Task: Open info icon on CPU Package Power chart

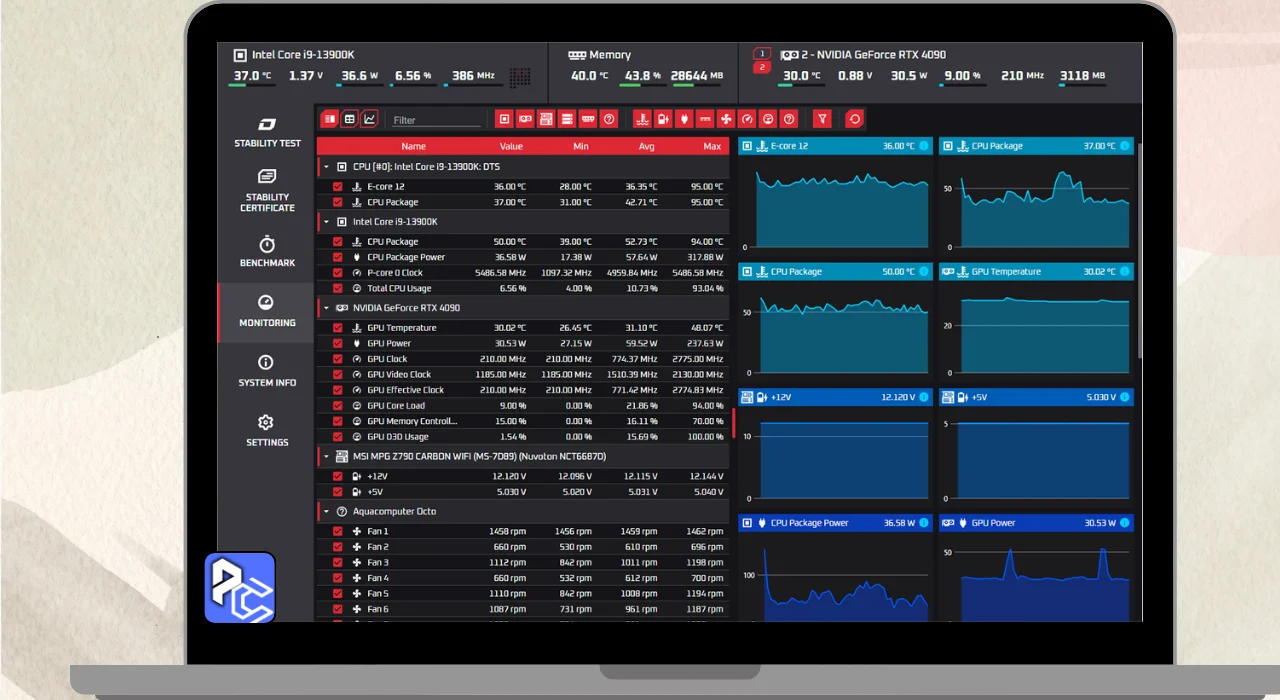Action: click(923, 523)
